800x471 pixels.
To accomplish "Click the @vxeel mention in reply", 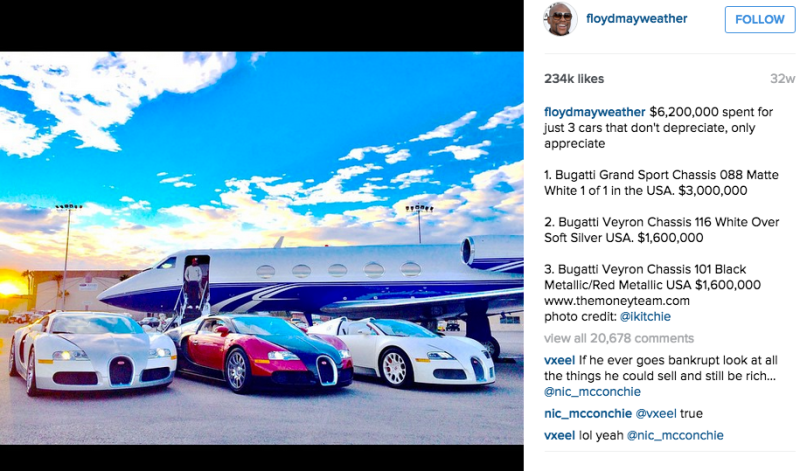I will click(656, 413).
